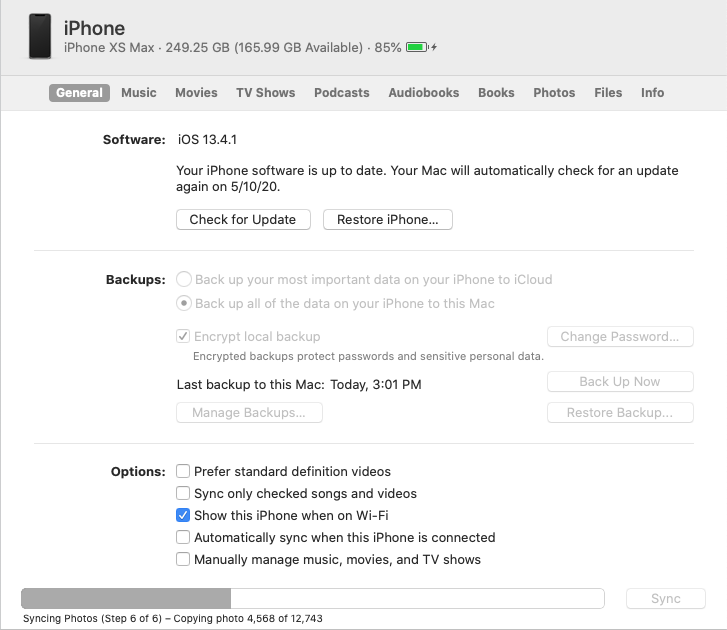Enable Prefer standard definition videos
The width and height of the screenshot is (727, 630).
coord(183,471)
